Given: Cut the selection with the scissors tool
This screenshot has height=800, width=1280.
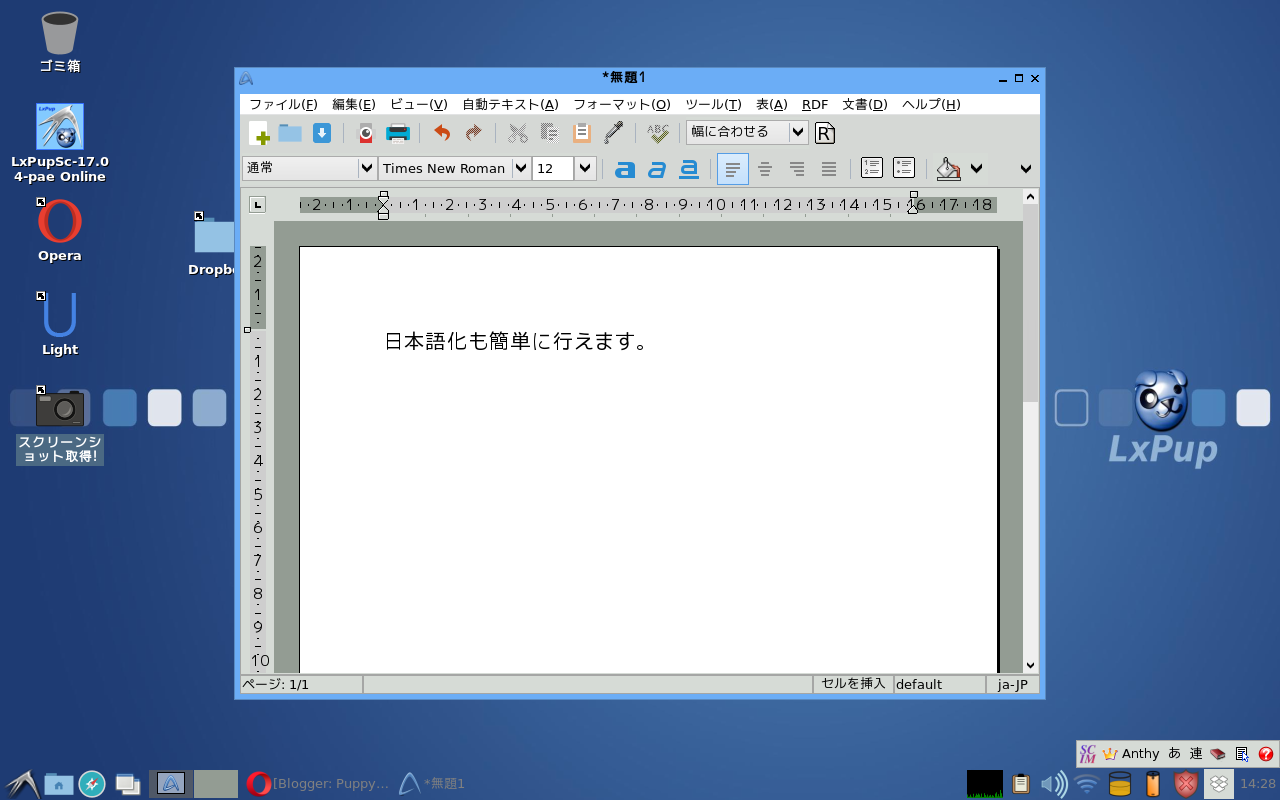Looking at the screenshot, I should pyautogui.click(x=518, y=132).
